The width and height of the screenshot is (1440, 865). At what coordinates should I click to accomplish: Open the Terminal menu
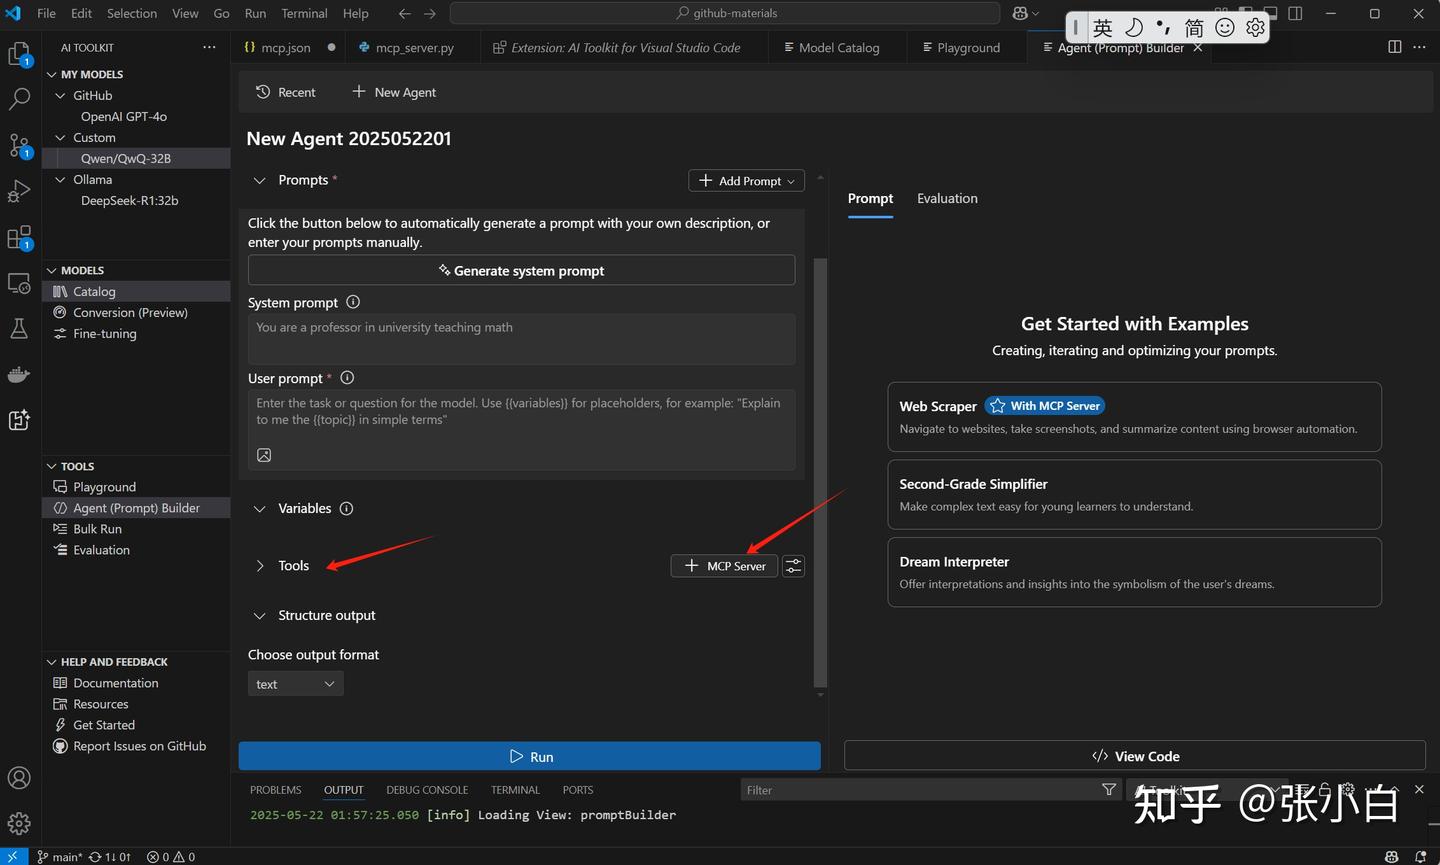tap(304, 13)
